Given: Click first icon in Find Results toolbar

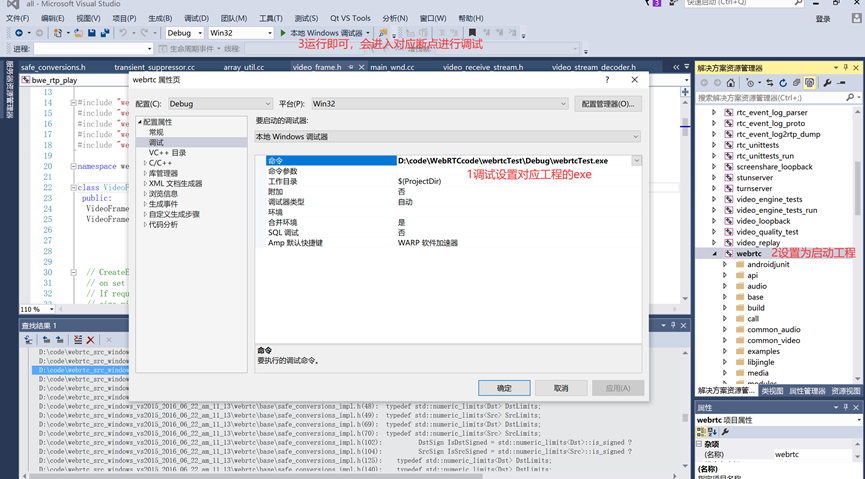Looking at the screenshot, I should click(x=28, y=340).
